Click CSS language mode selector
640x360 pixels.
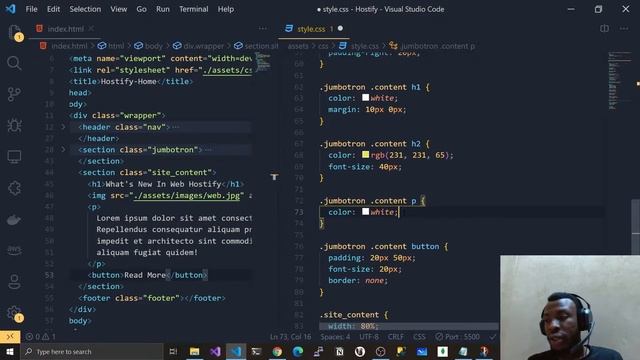pyautogui.click(x=419, y=337)
